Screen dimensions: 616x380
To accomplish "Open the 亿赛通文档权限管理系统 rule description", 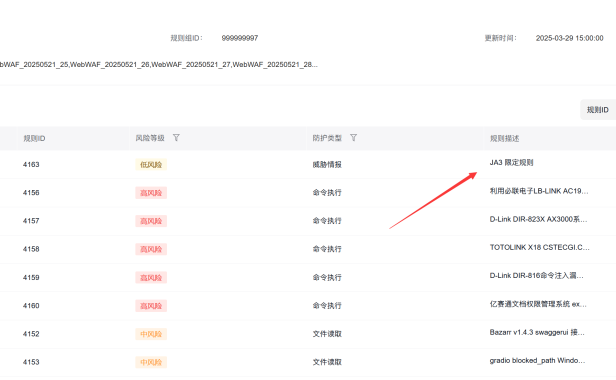I will pos(538,304).
